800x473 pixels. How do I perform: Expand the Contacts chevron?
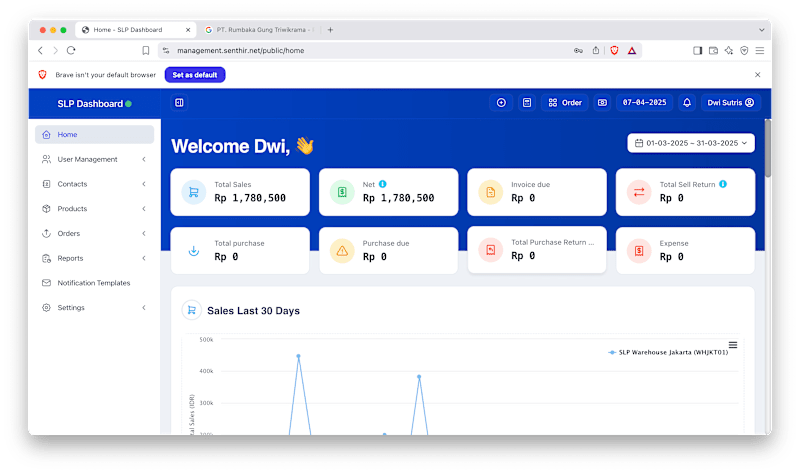[144, 184]
